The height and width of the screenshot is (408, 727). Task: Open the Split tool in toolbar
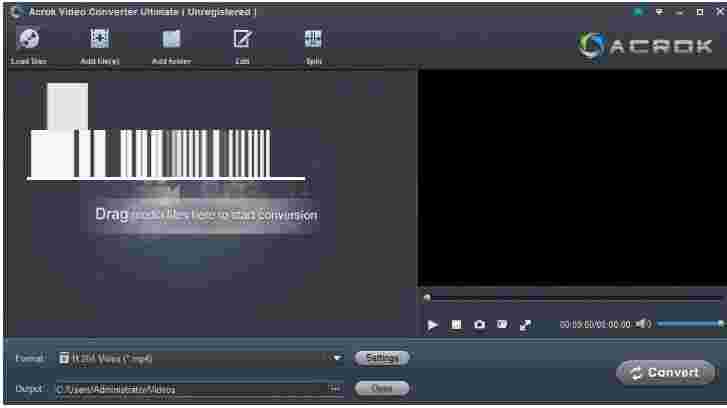[313, 39]
